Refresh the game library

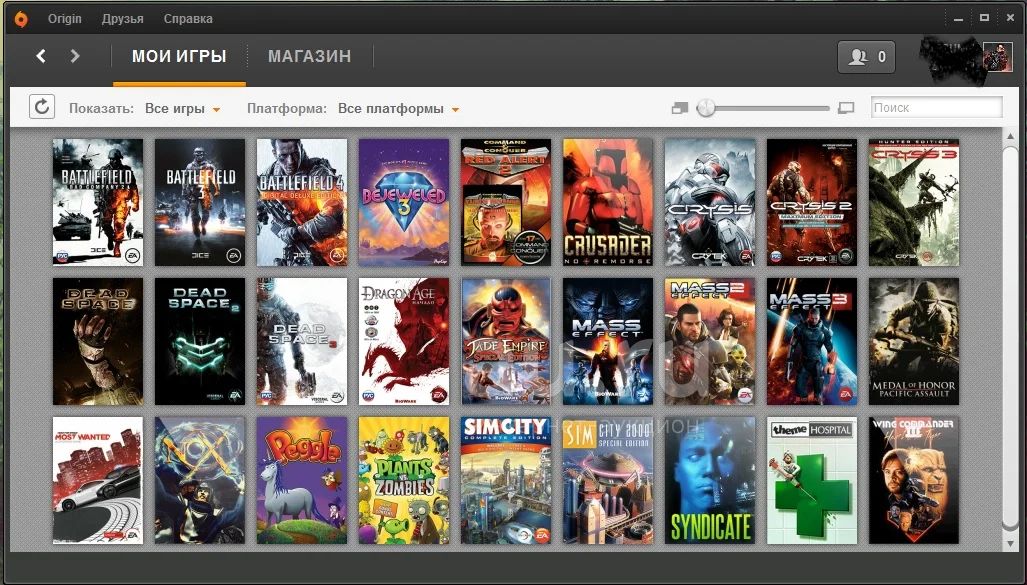(41, 107)
